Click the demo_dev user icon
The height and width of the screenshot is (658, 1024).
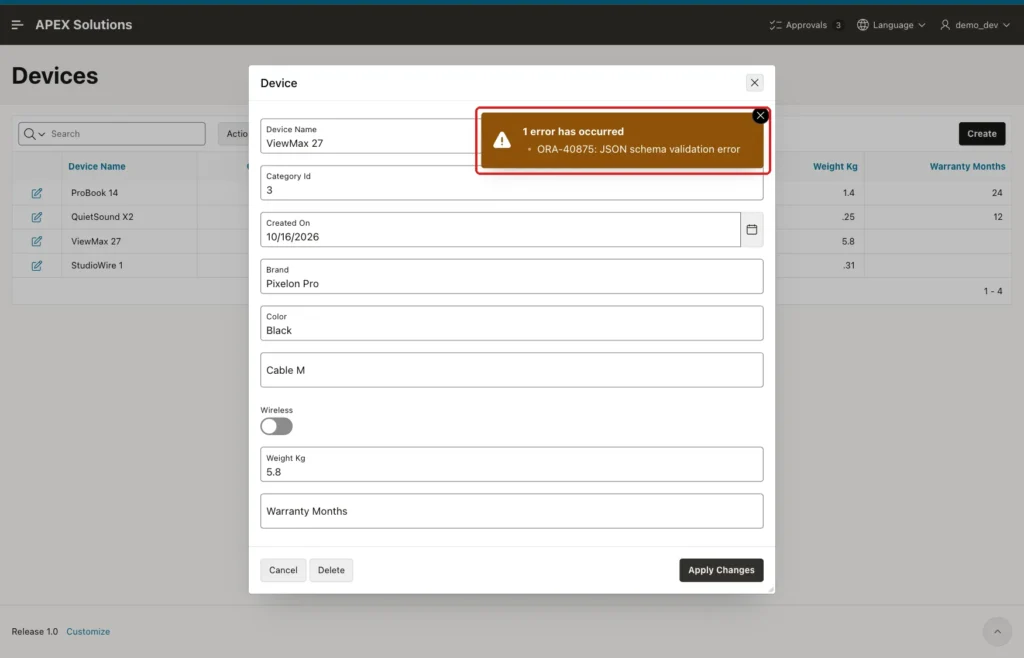click(945, 25)
